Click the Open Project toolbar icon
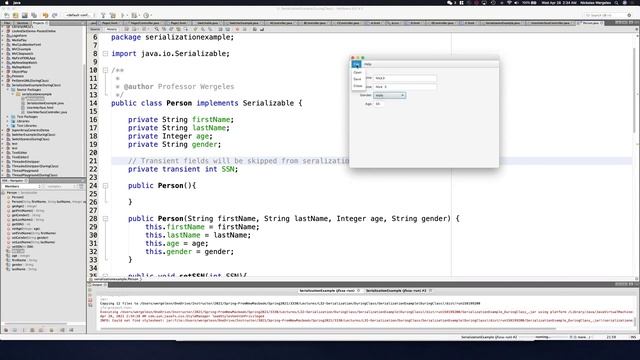Image resolution: width=640 pixels, height=360 pixels. (x=24, y=16)
